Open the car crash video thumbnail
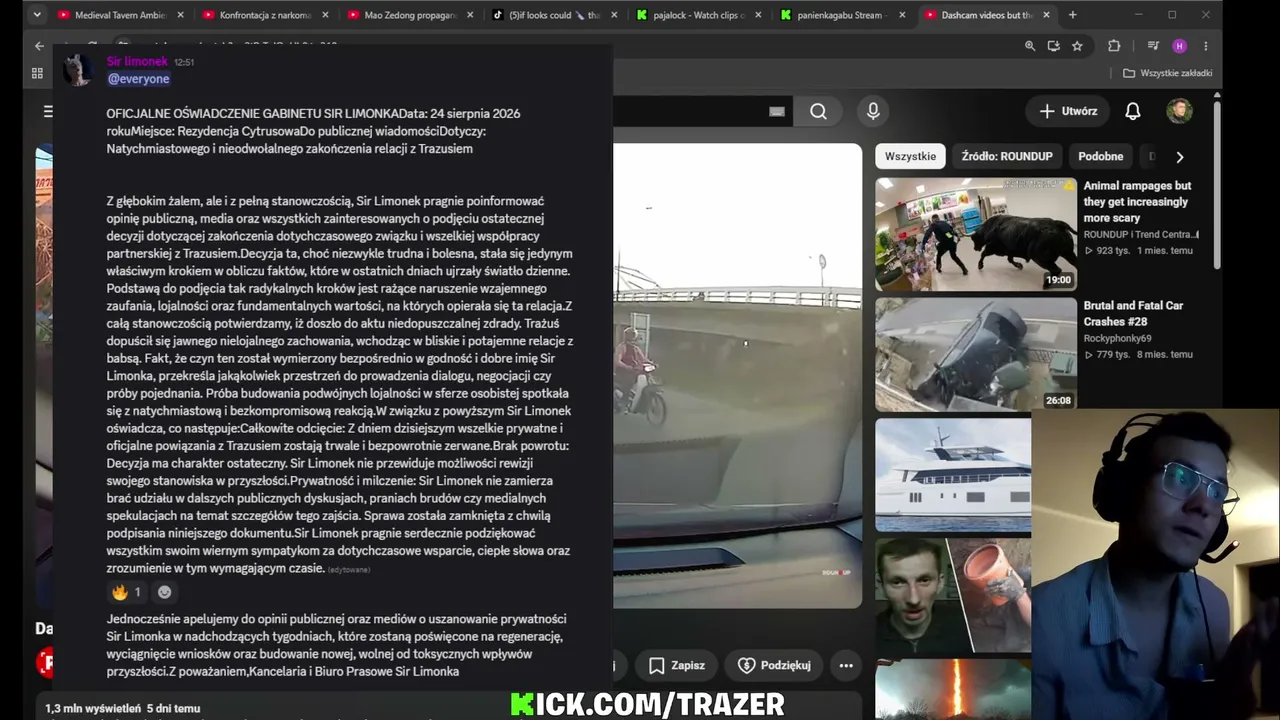This screenshot has width=1280, height=720. tap(976, 354)
